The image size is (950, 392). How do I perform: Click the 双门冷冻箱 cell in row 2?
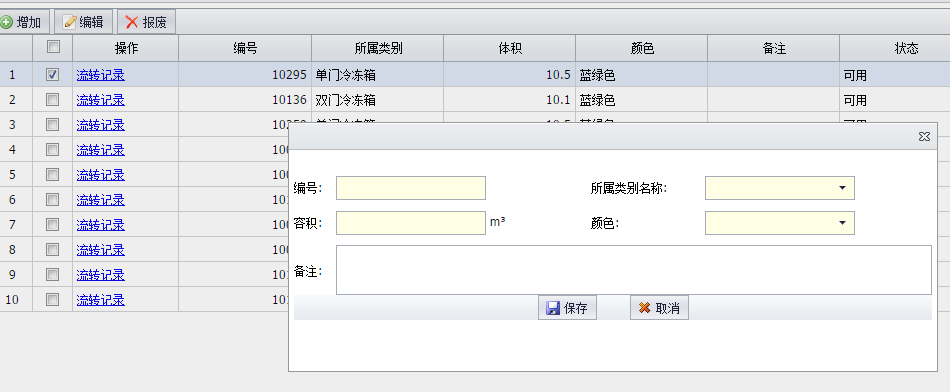[x=378, y=100]
